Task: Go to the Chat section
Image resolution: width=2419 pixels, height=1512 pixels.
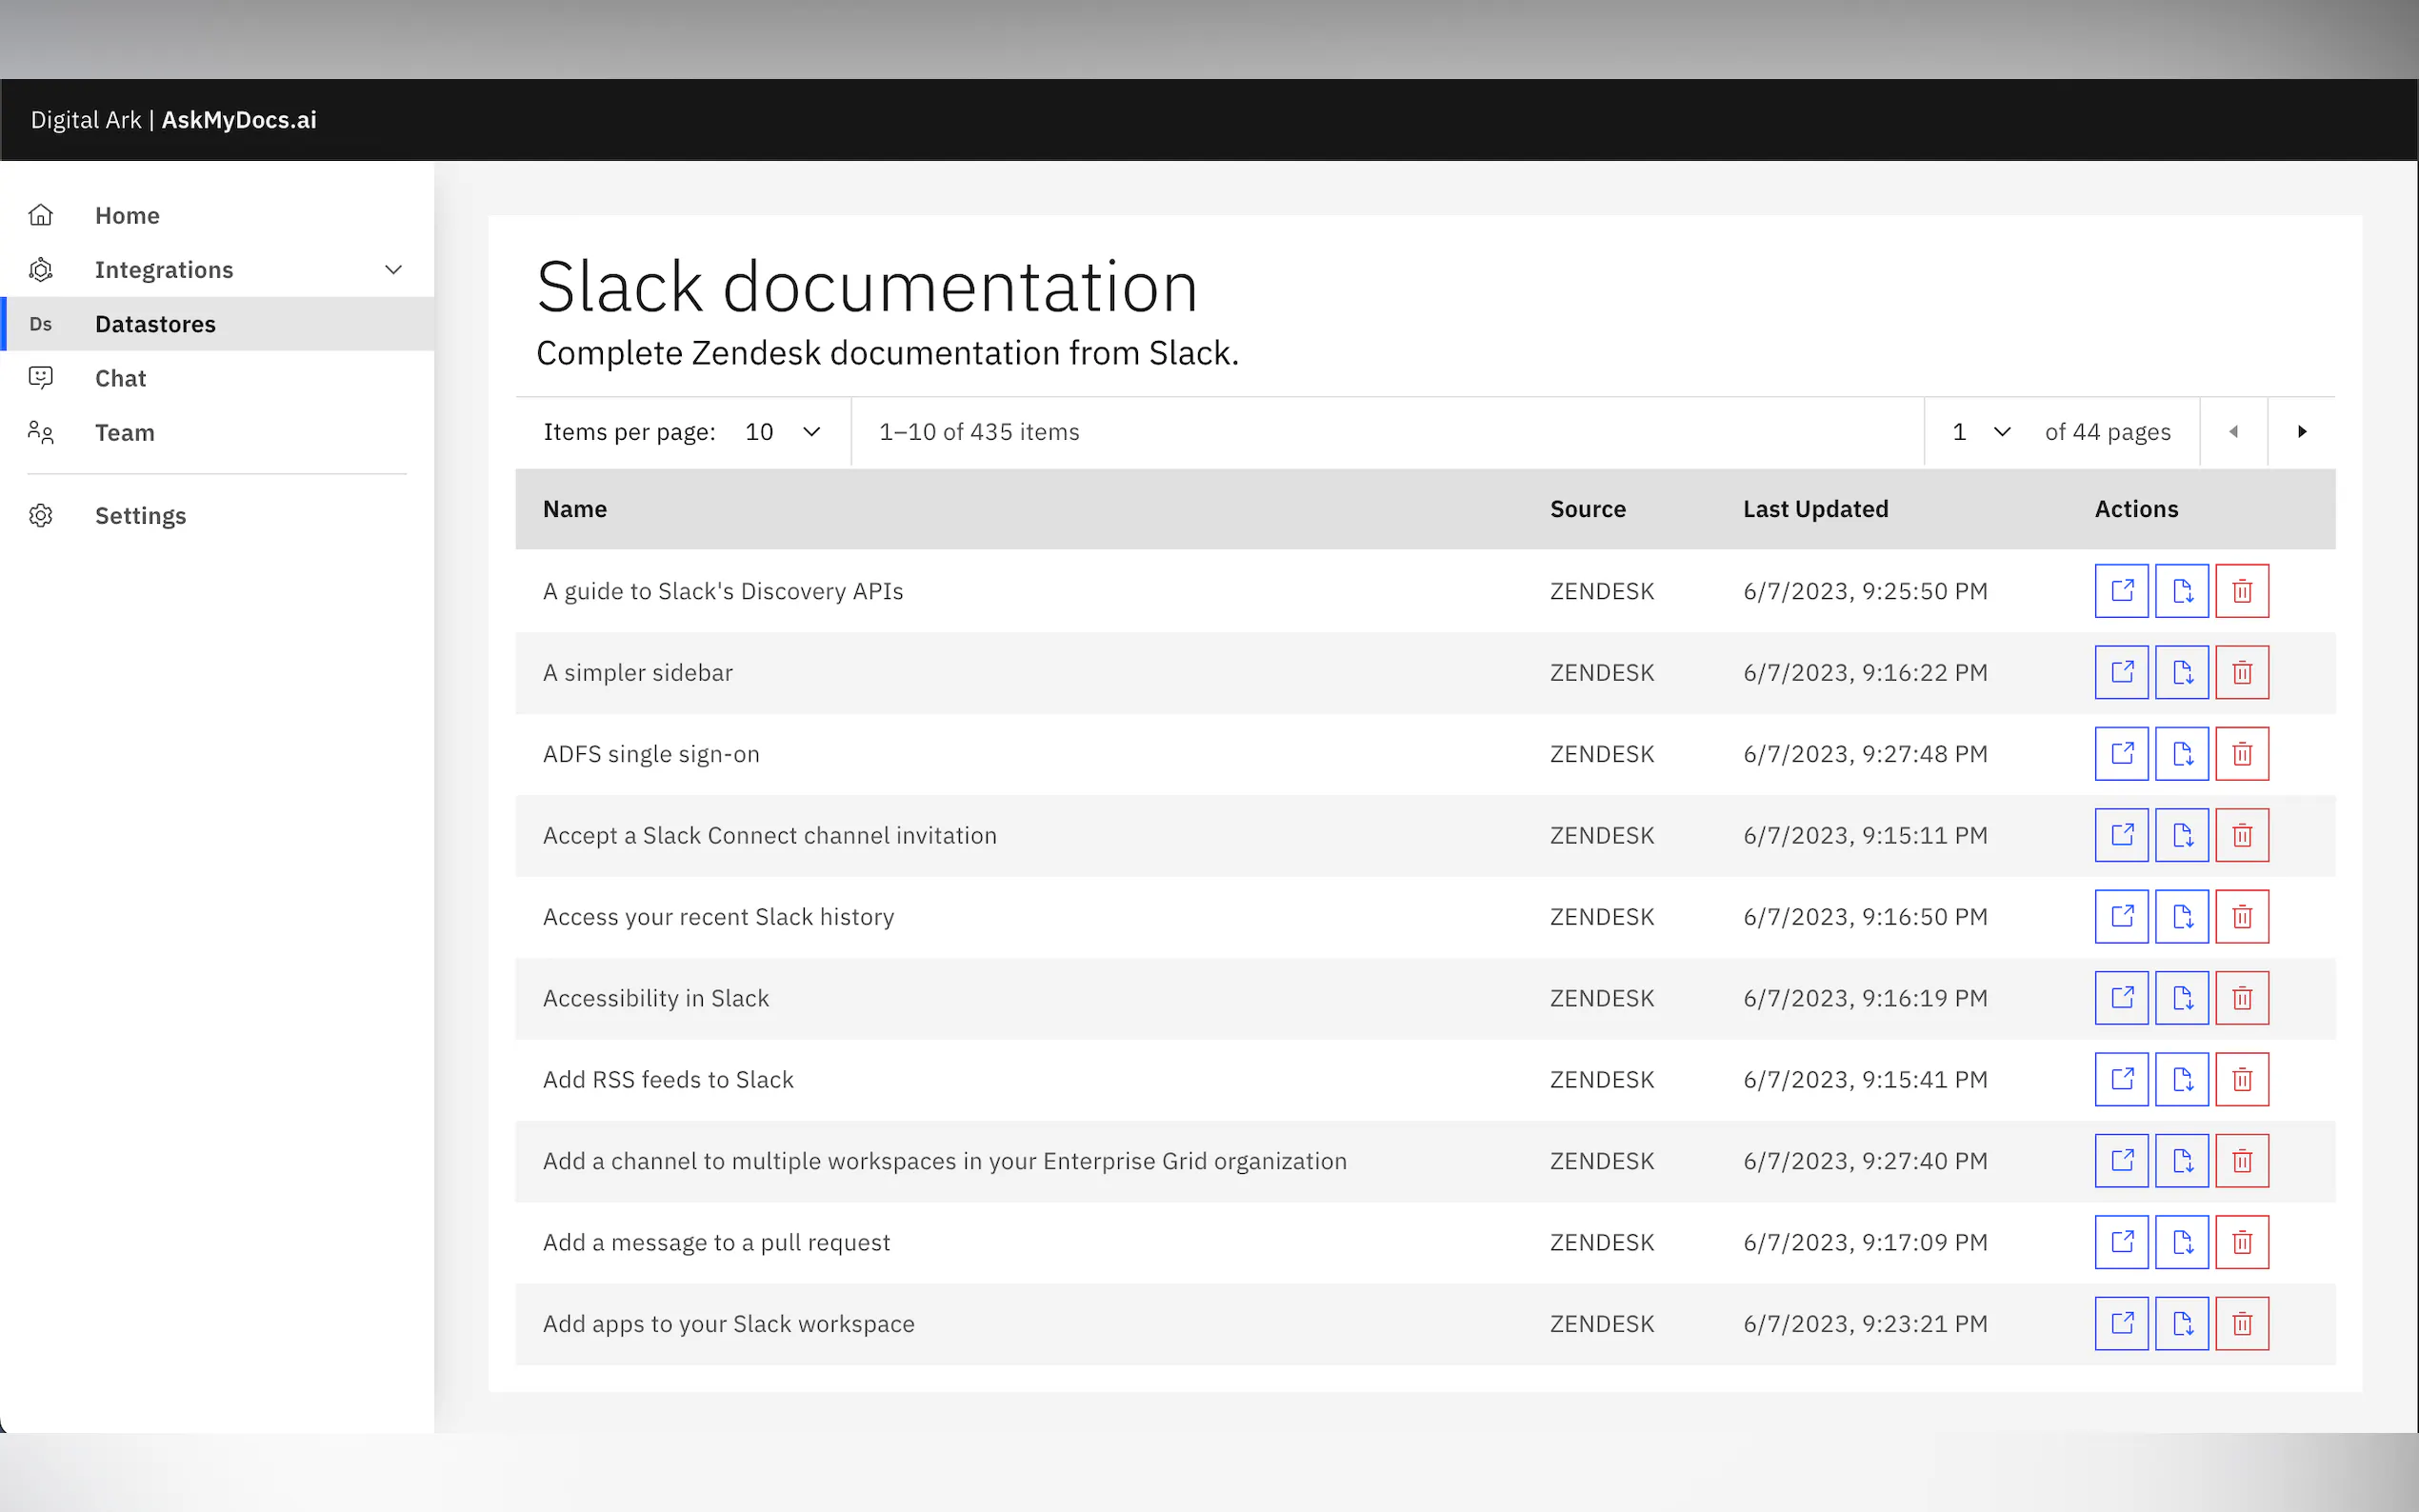Action: click(x=120, y=378)
